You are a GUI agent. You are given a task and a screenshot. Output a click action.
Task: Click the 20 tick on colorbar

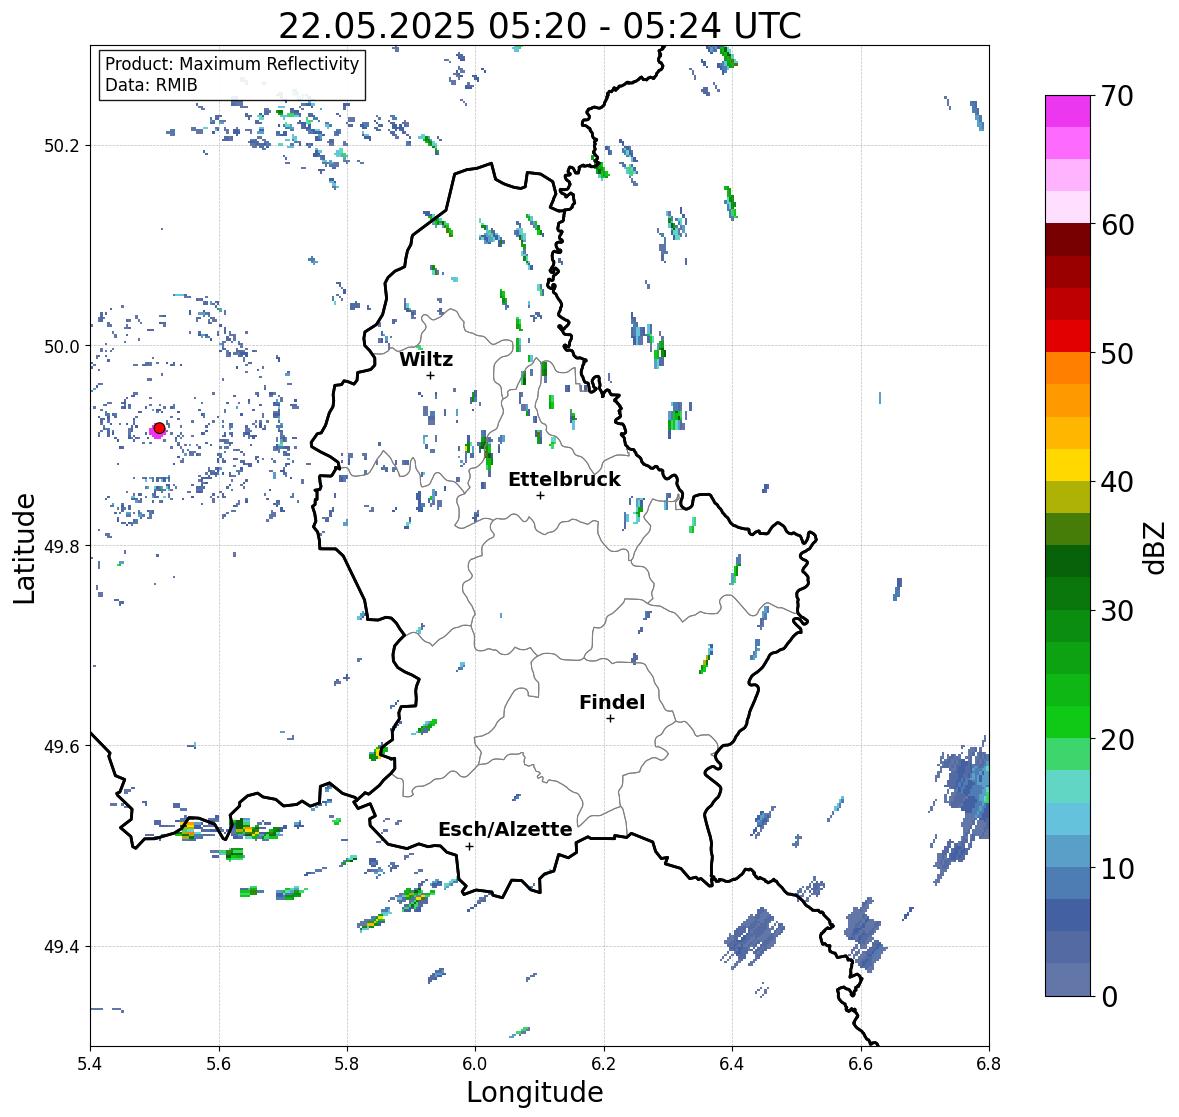pos(1117,740)
